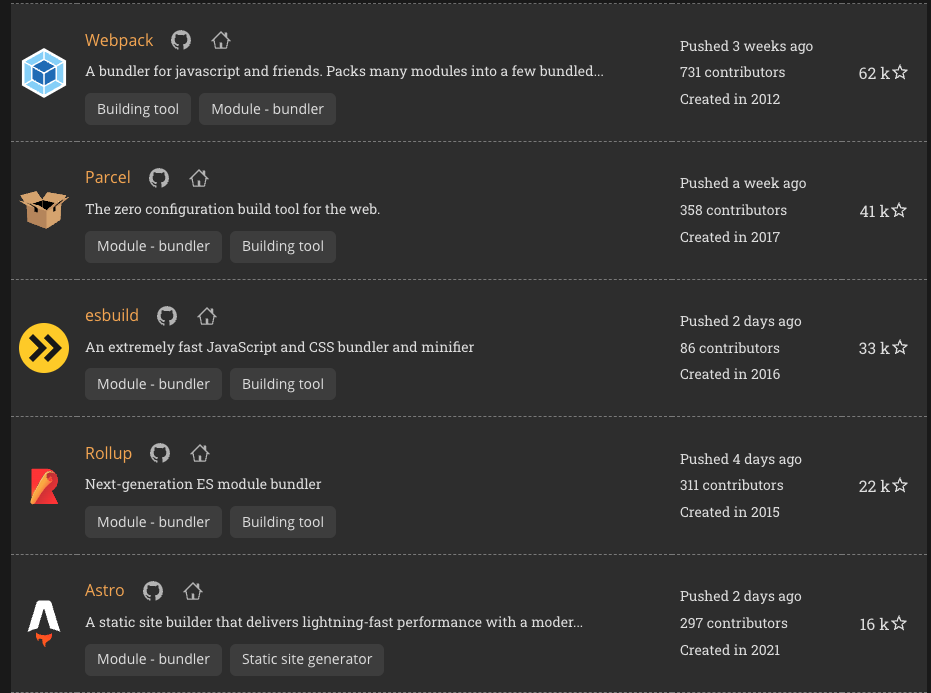Select esbuild's Module - bundler tag

click(153, 384)
